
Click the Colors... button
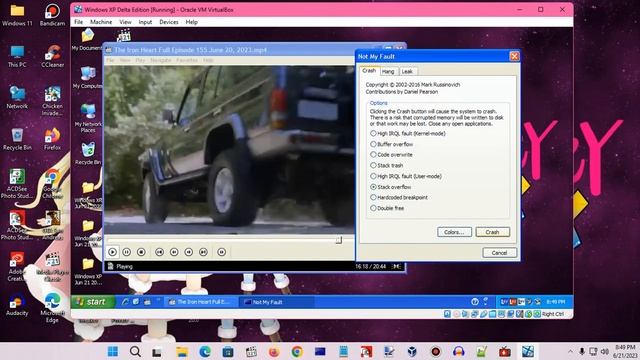point(454,232)
